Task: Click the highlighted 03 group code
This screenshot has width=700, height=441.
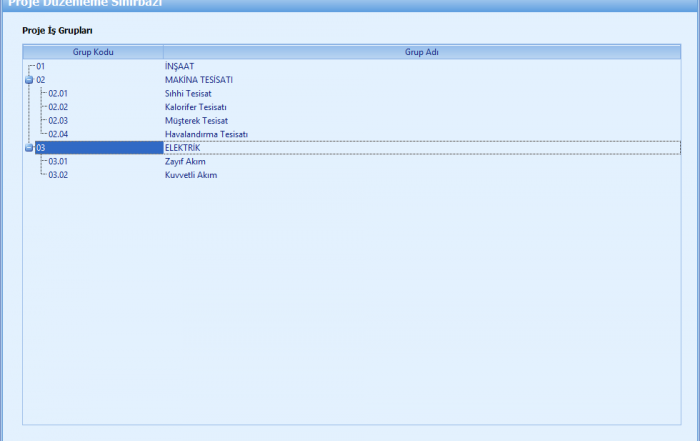Action: pos(41,147)
